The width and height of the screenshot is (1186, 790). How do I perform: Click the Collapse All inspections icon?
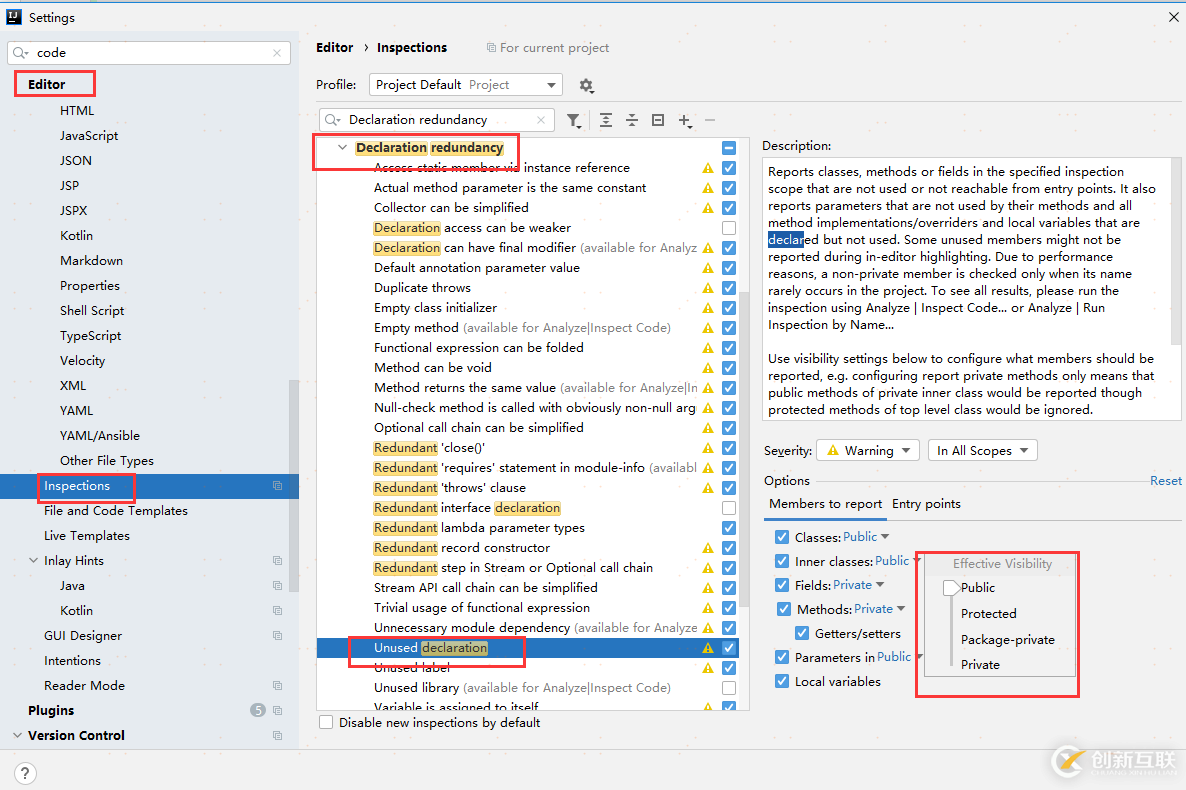(632, 120)
